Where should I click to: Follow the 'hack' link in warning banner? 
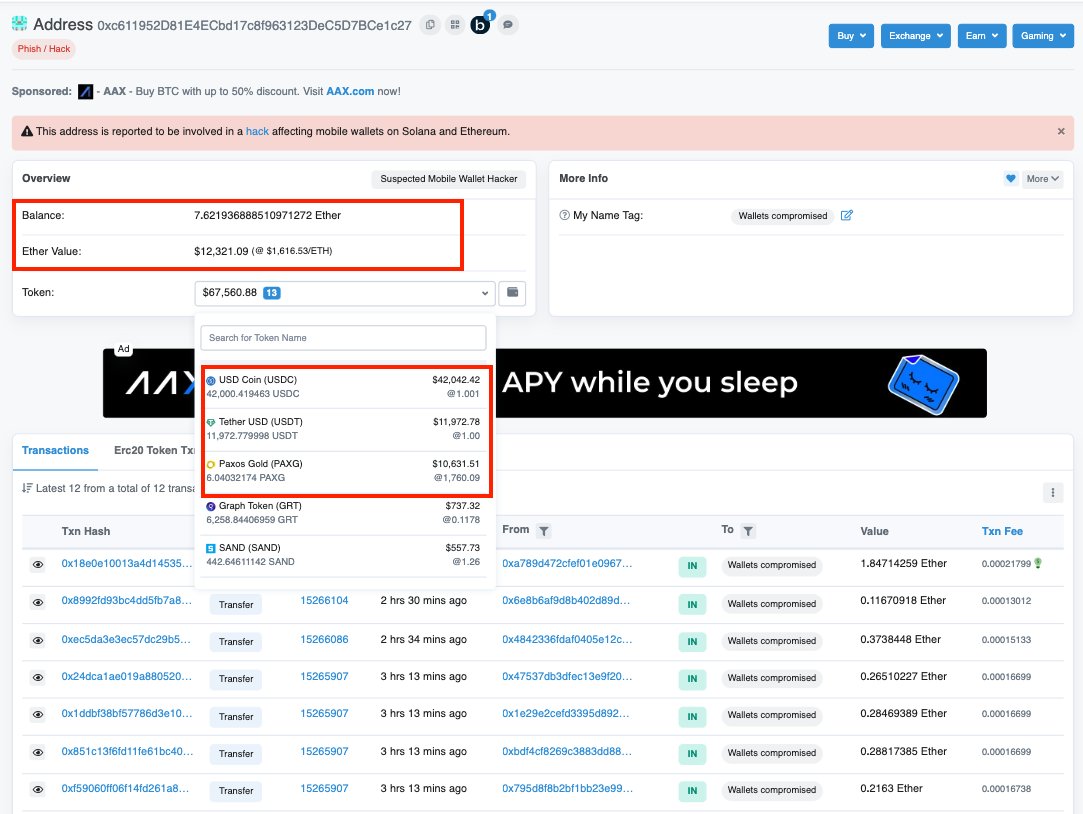[257, 131]
